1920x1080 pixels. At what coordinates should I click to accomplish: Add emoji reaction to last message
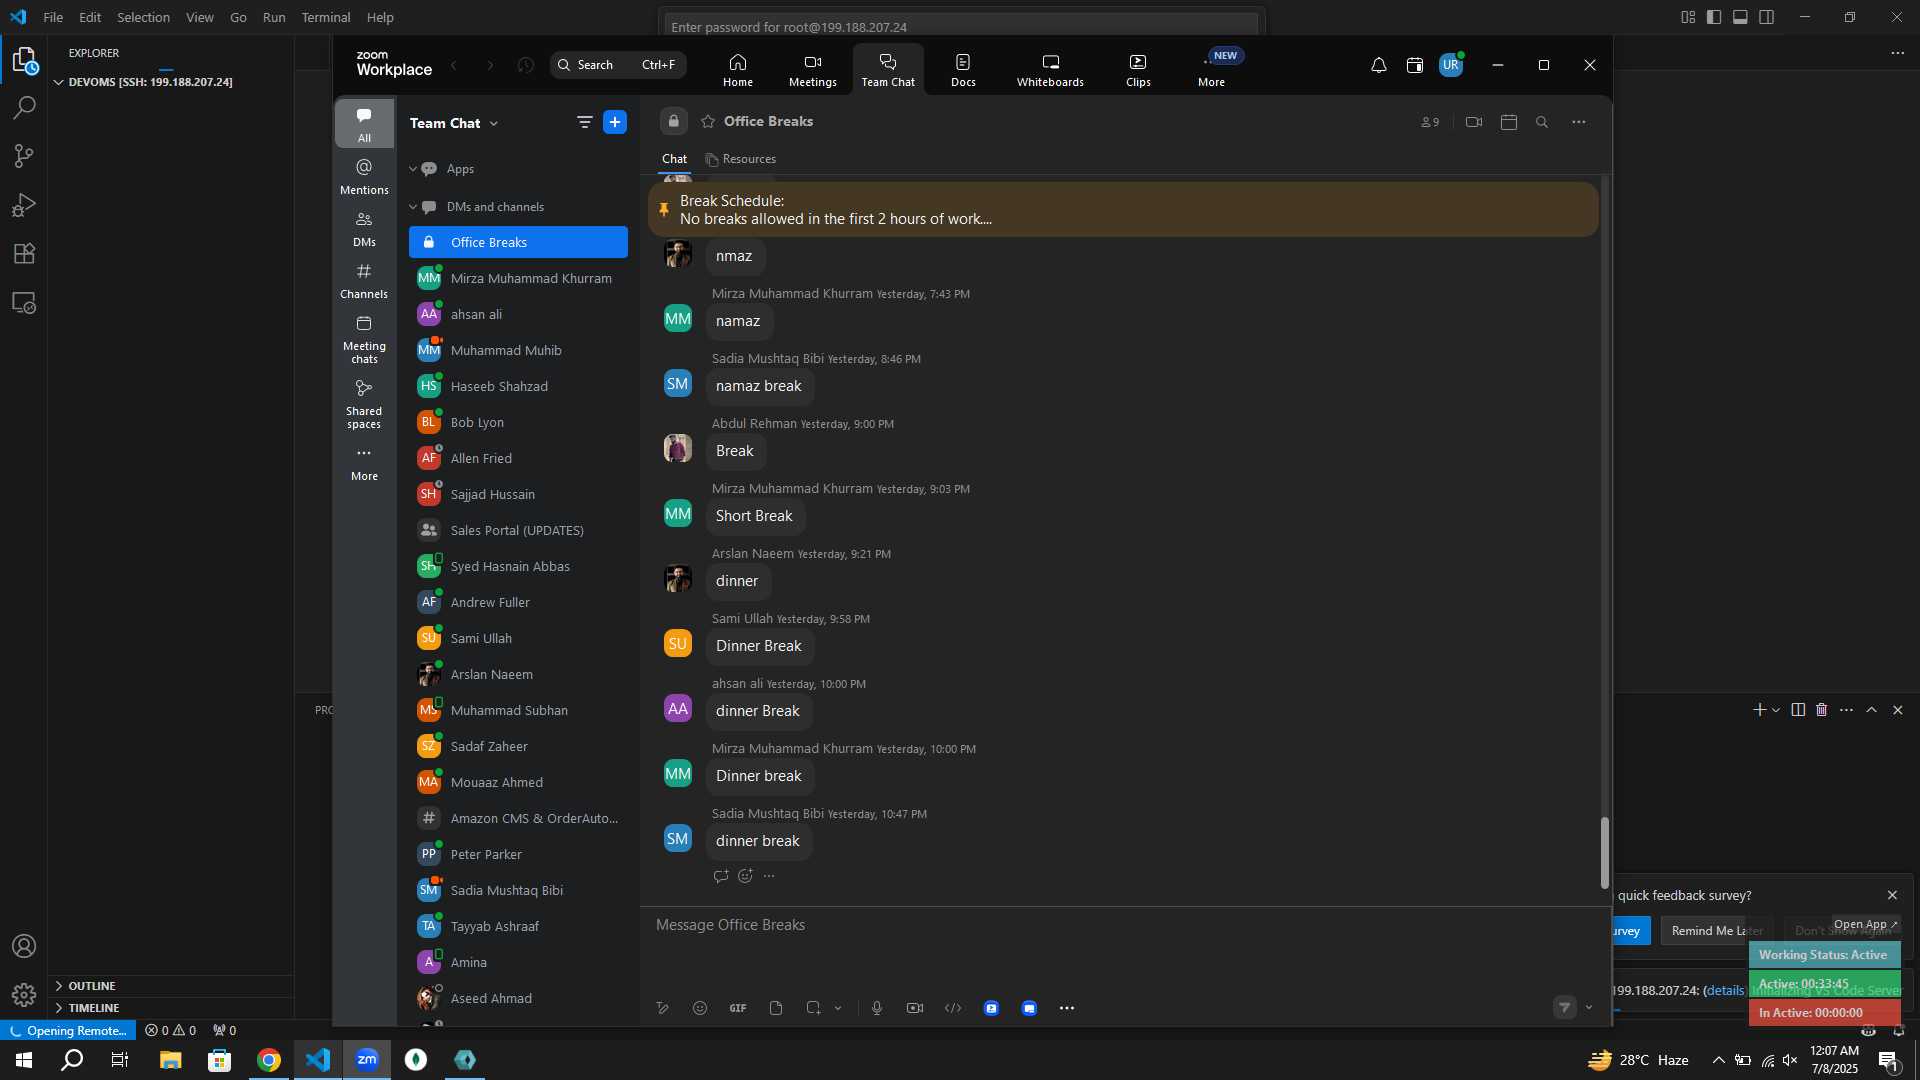coord(745,876)
